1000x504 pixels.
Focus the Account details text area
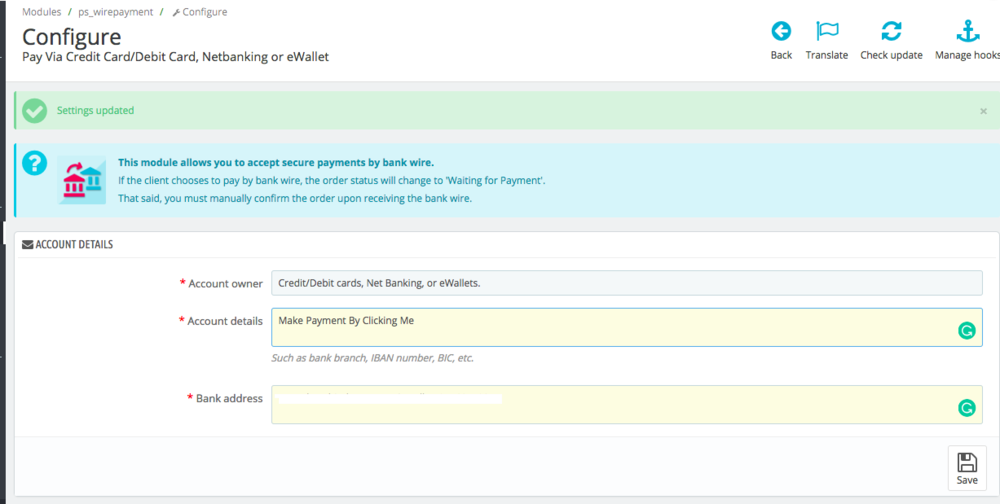pos(626,328)
